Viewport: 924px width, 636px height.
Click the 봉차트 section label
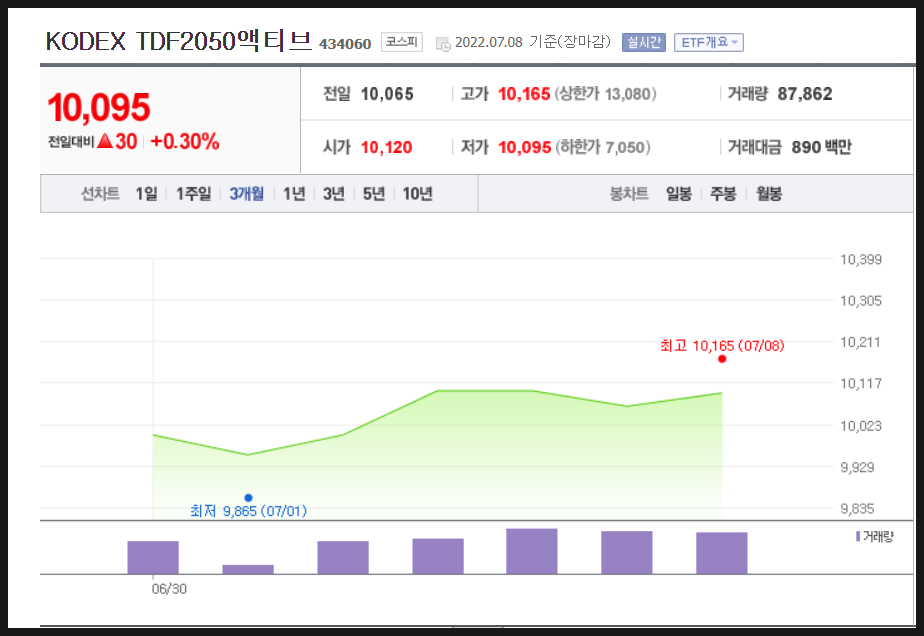point(629,193)
